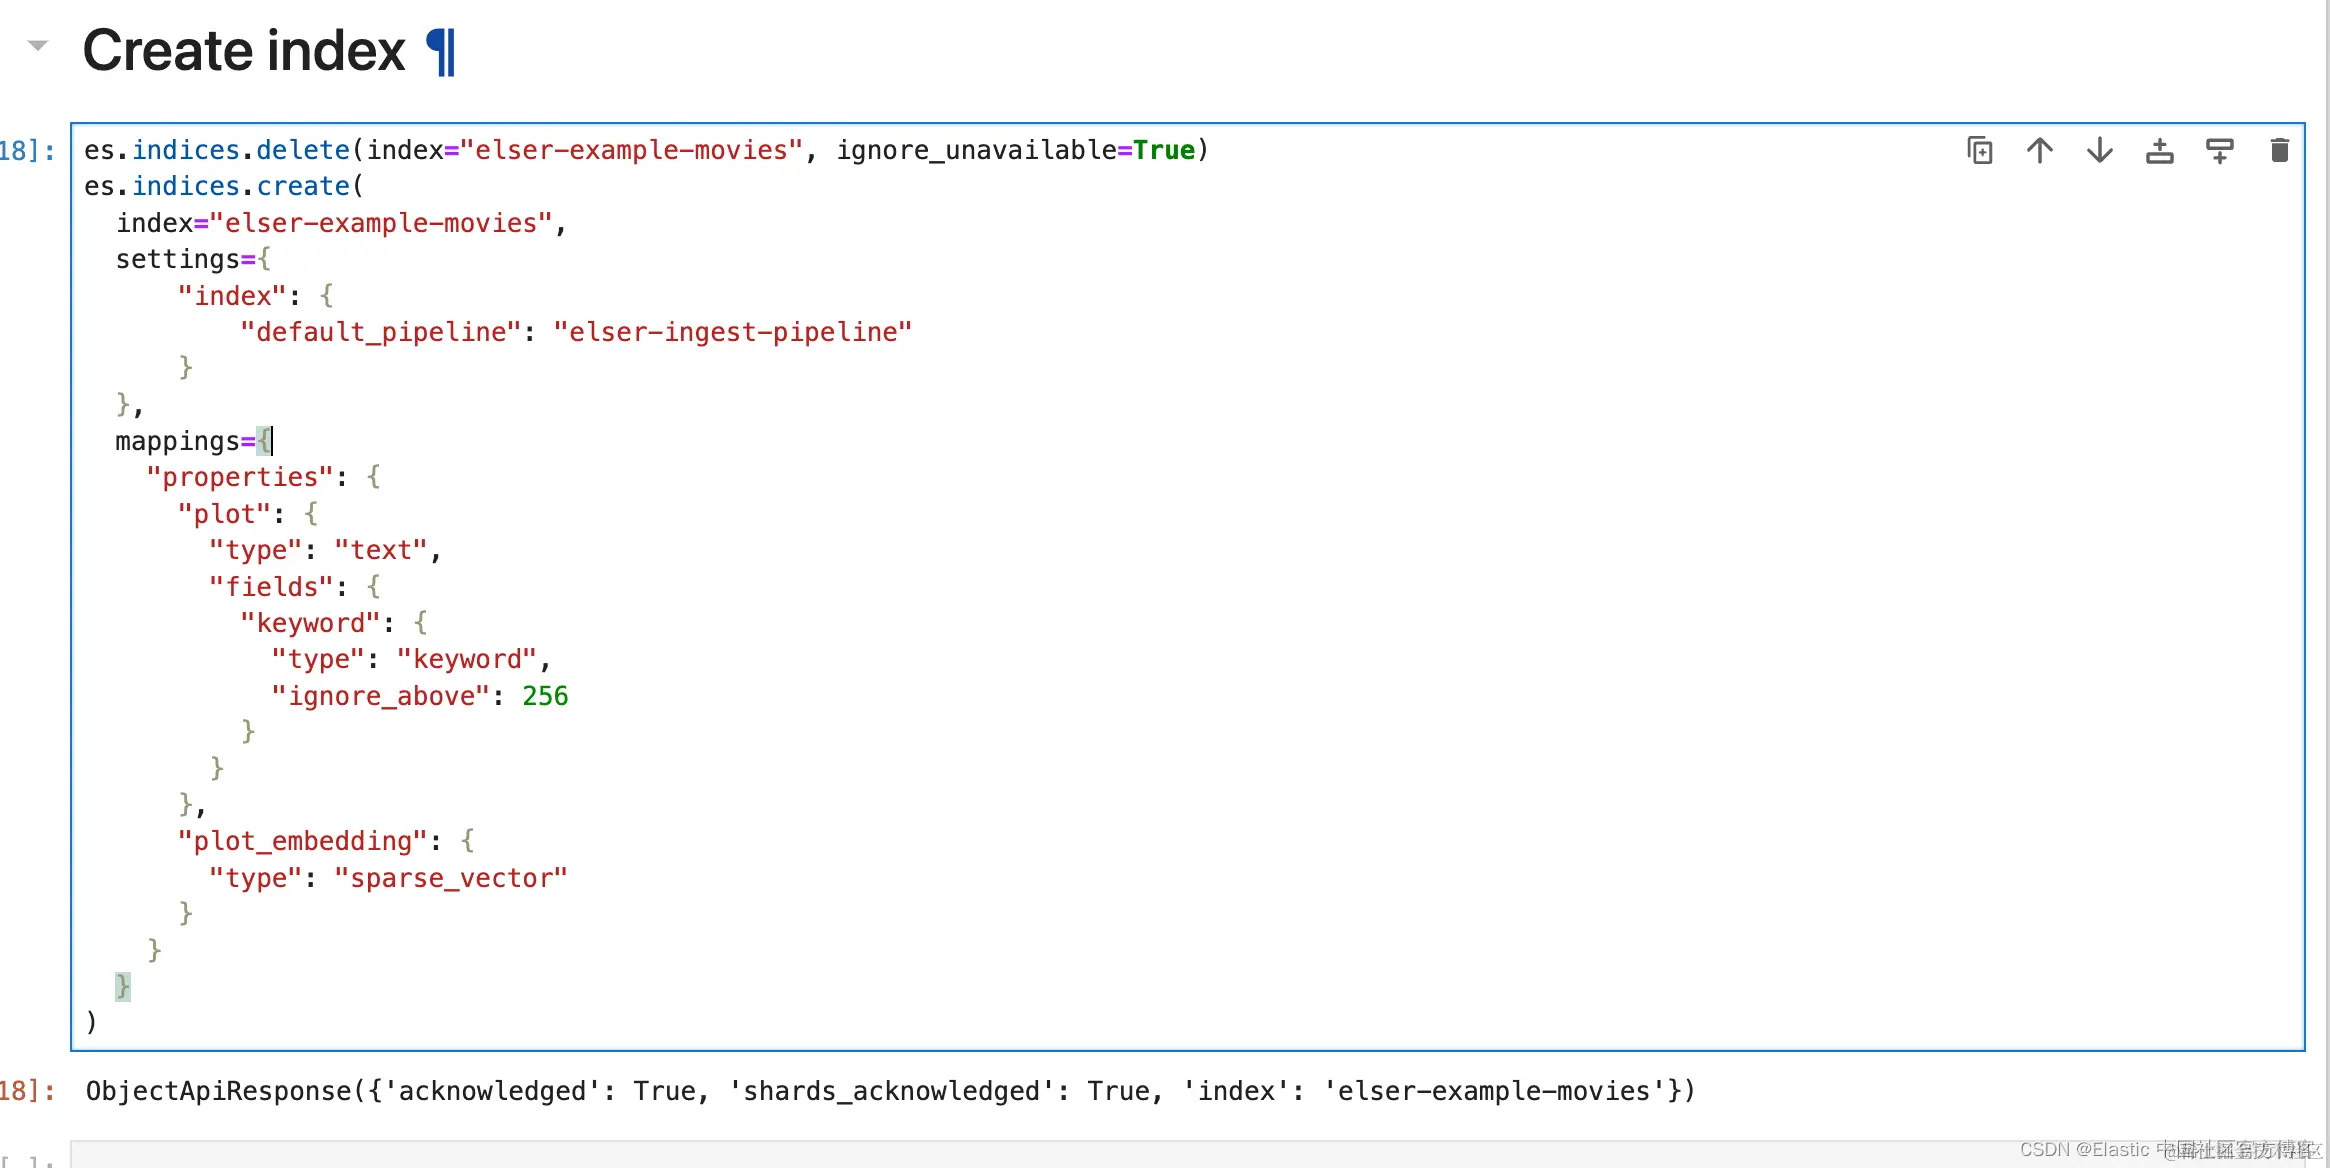Image resolution: width=2330 pixels, height=1168 pixels.
Task: Delete this cell with the trash icon
Action: [2280, 151]
